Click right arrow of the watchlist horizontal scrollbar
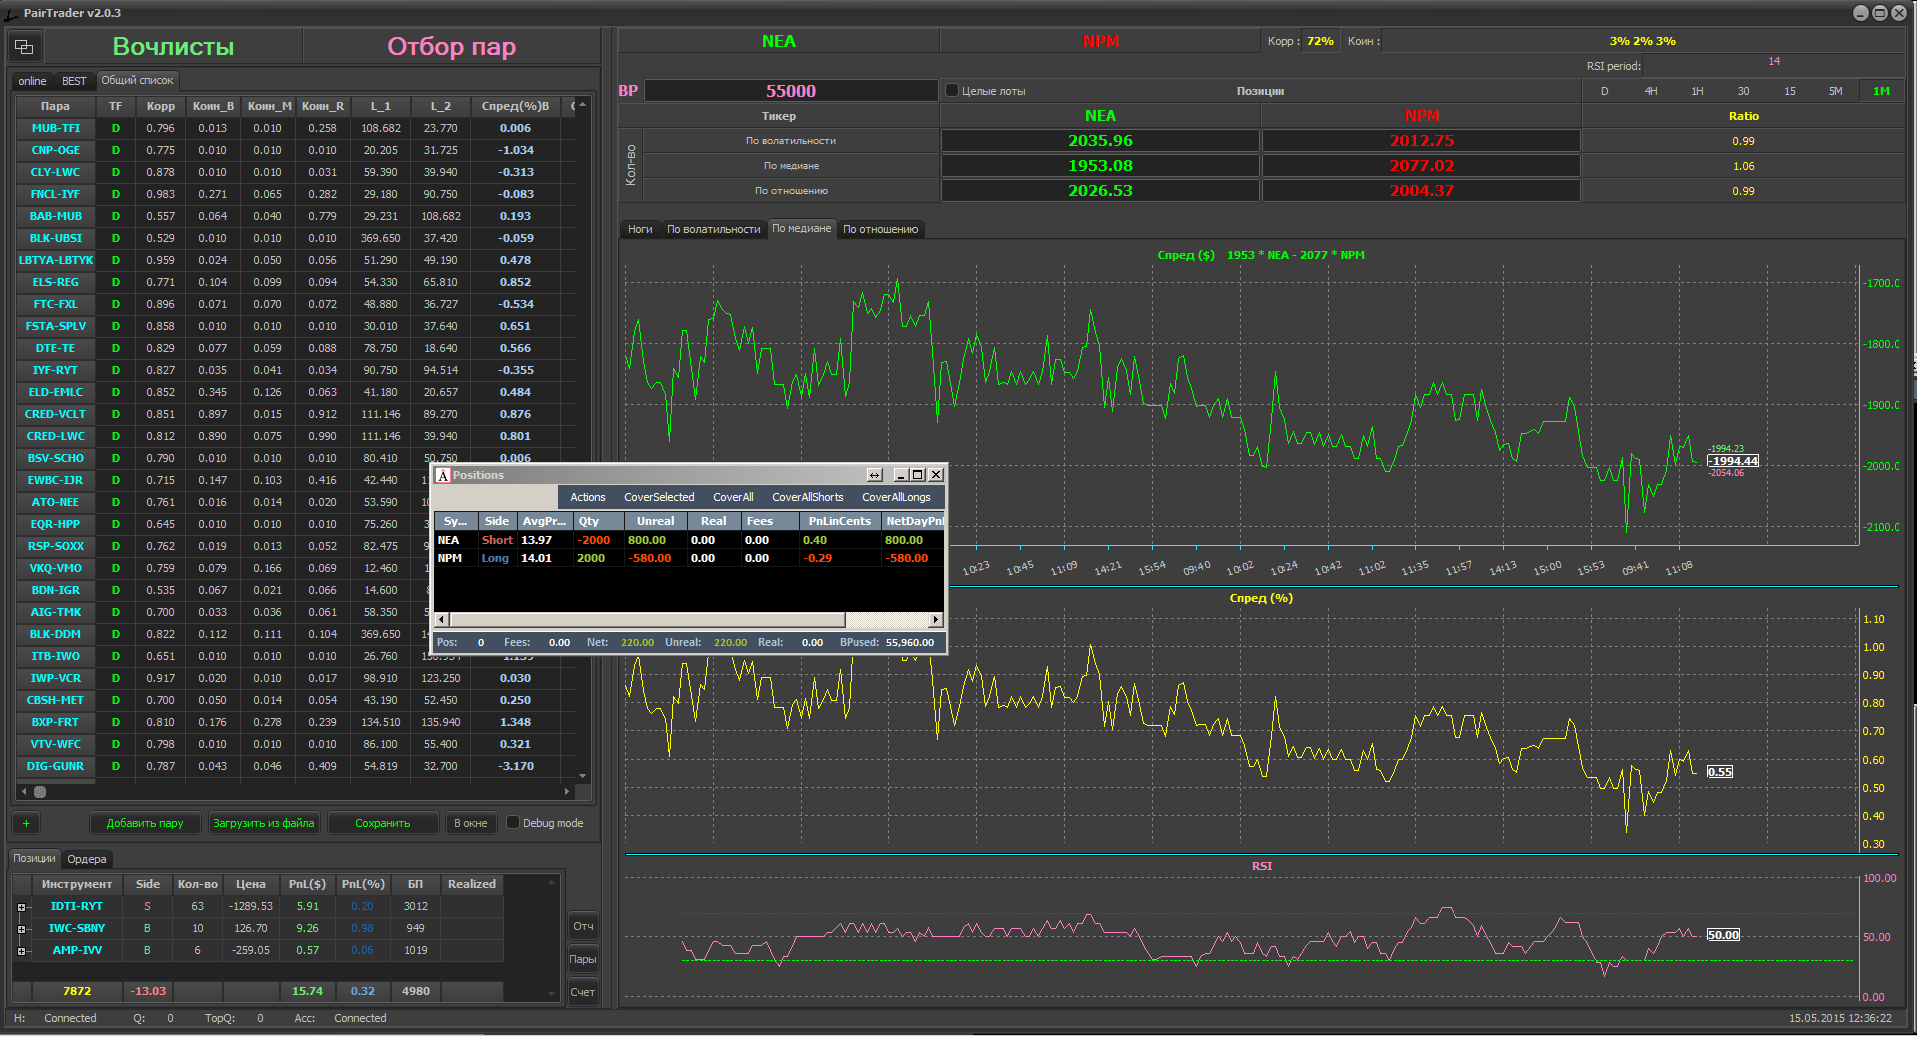Screen dimensions: 1917x1037 pos(567,791)
